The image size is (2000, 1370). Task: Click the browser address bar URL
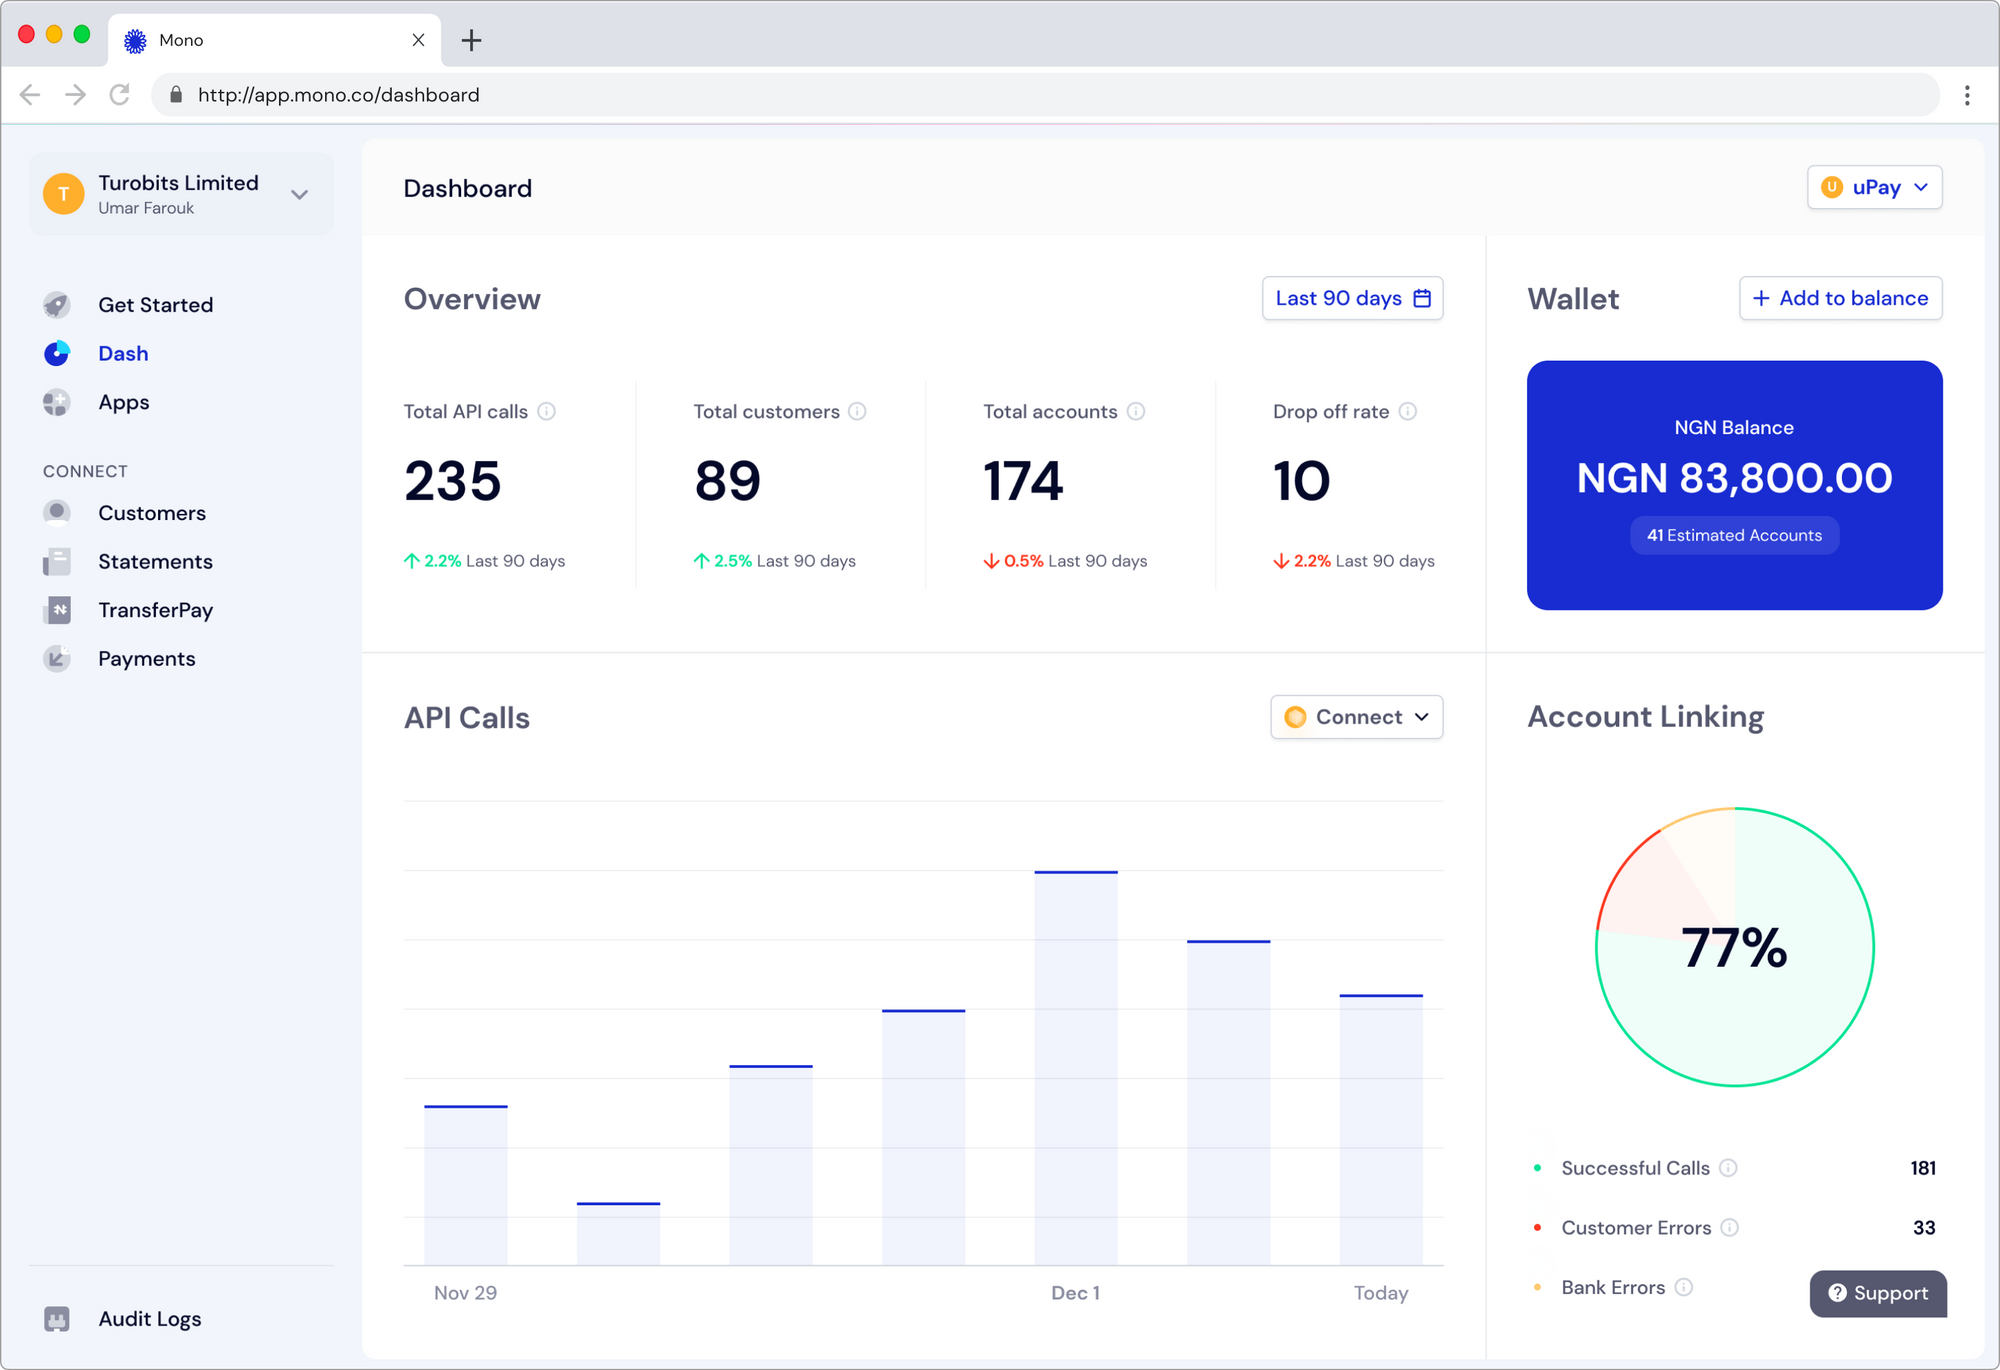click(338, 95)
